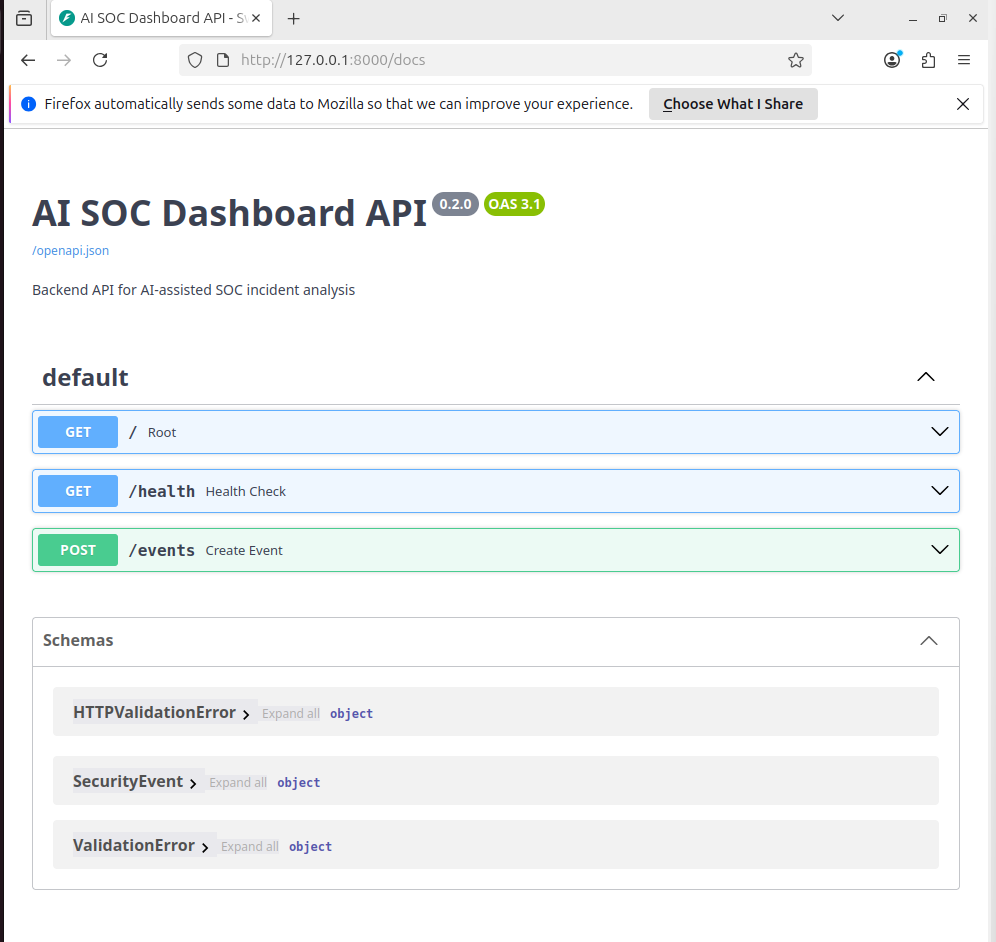The height and width of the screenshot is (942, 996).
Task: Open the extensions puzzle icon
Action: (x=928, y=60)
